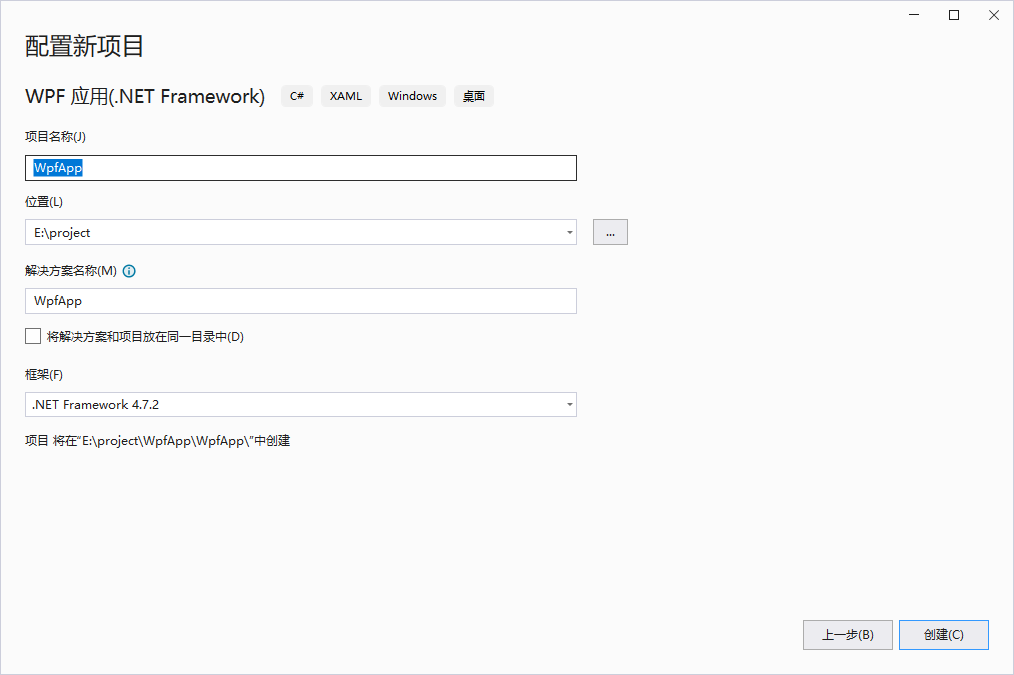Click the 框架(F) label
1014x675 pixels.
[x=44, y=374]
